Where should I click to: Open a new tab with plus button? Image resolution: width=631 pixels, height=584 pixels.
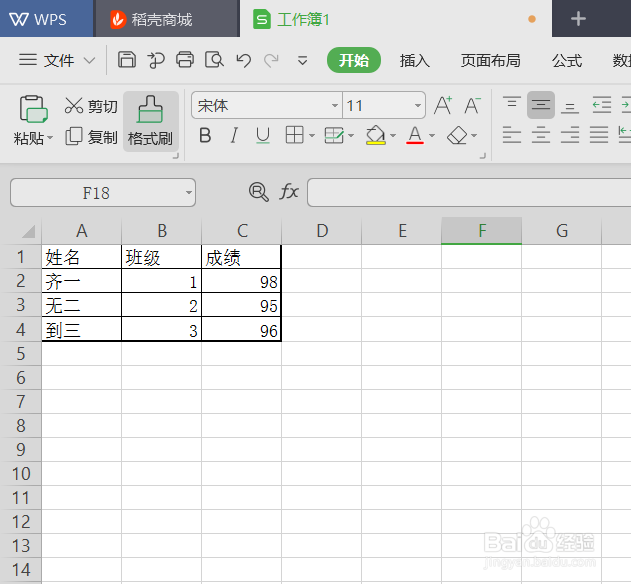point(578,19)
